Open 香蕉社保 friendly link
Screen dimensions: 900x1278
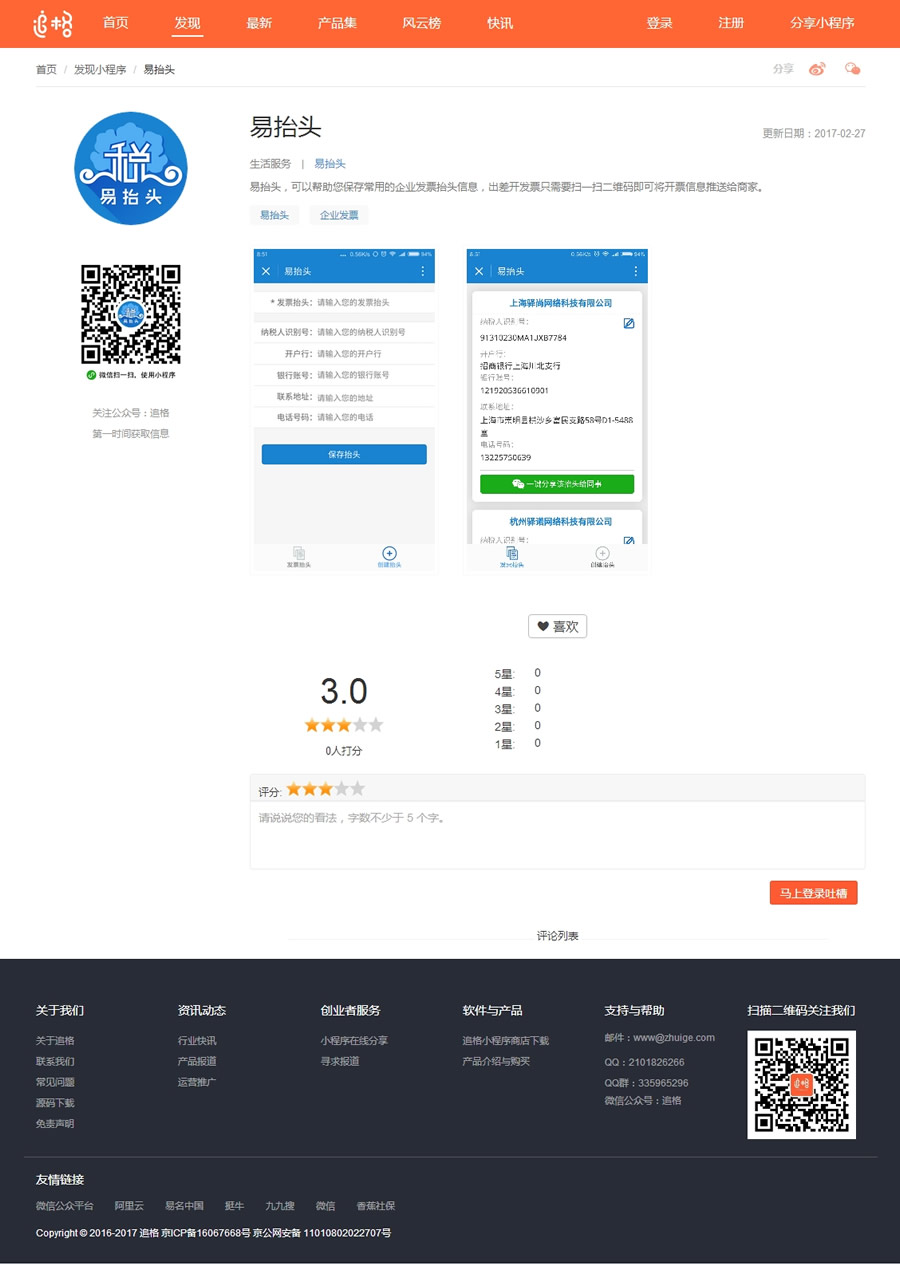pos(375,1206)
